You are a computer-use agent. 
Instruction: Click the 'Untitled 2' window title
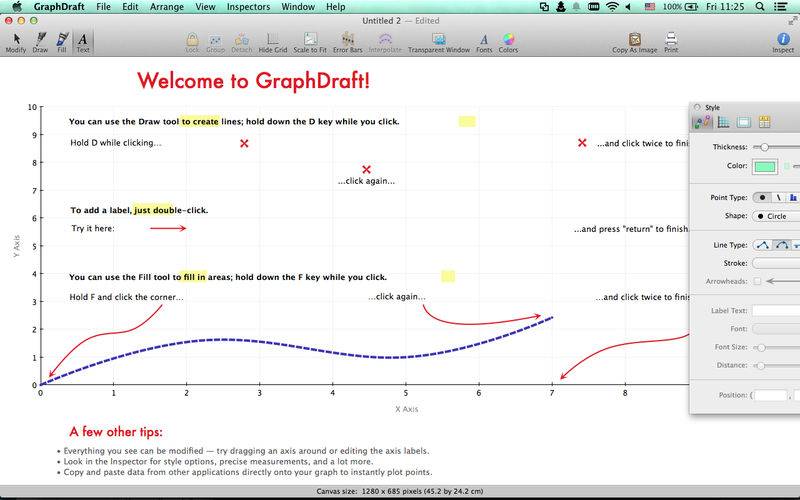pyautogui.click(x=382, y=21)
